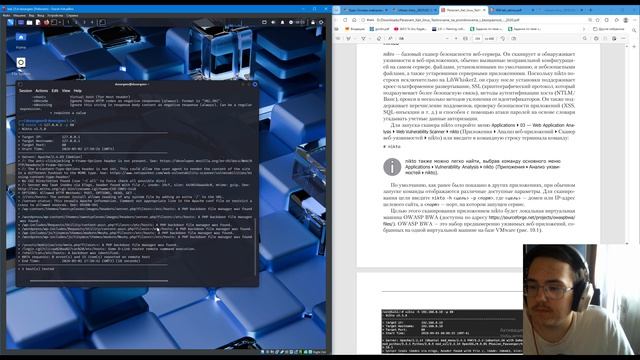
Task: Switch to workspace 3 in Kali panel
Action: tap(84, 22)
